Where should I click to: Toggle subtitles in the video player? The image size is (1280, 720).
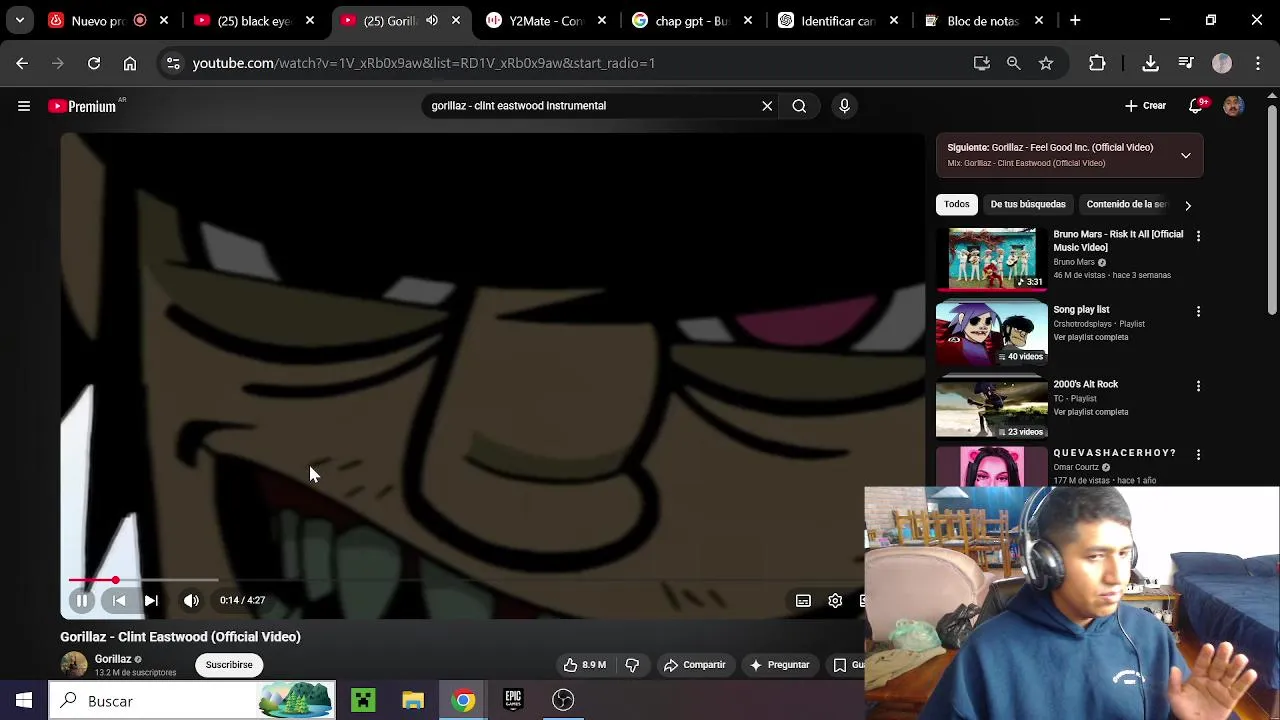(x=803, y=600)
